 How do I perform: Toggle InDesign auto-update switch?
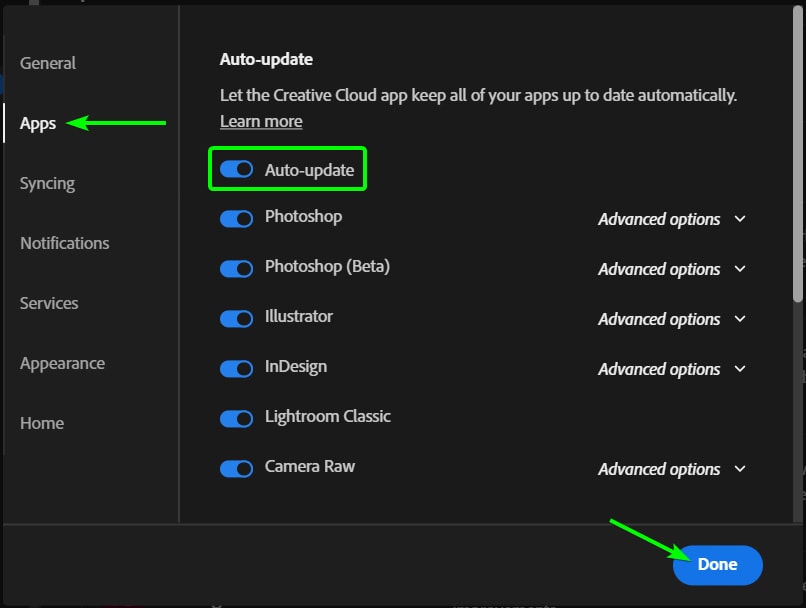coord(236,369)
